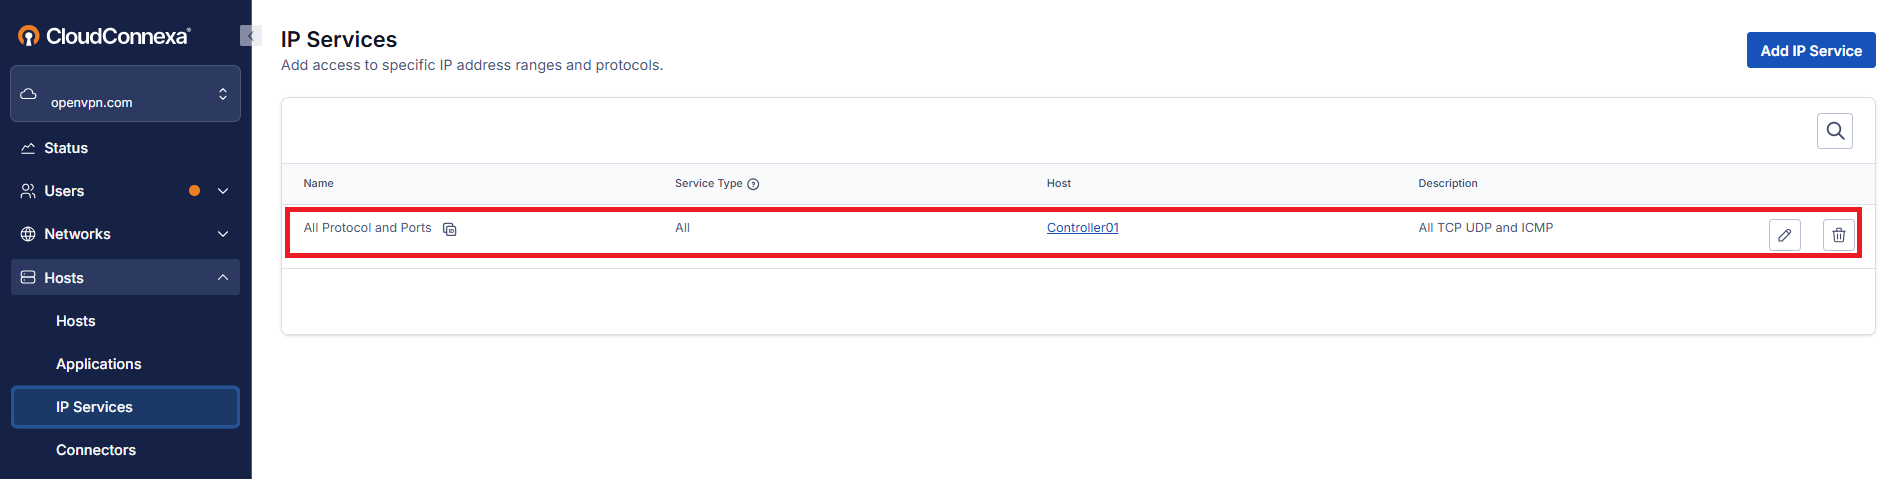Collapse the Hosts section chevron
This screenshot has height=479, width=1901.
click(x=223, y=277)
